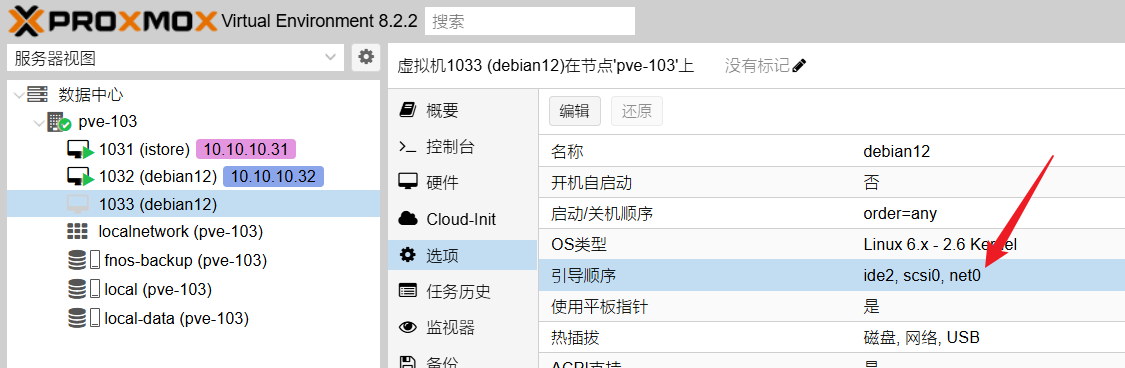The height and width of the screenshot is (368, 1125).
Task: Click the gear icon beside server view
Action: 366,57
